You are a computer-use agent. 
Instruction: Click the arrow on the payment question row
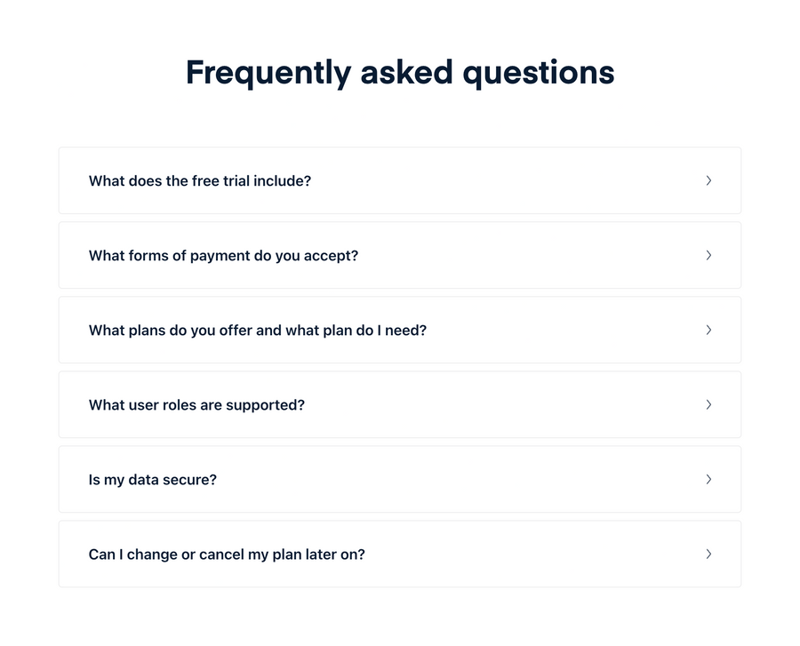tap(709, 255)
